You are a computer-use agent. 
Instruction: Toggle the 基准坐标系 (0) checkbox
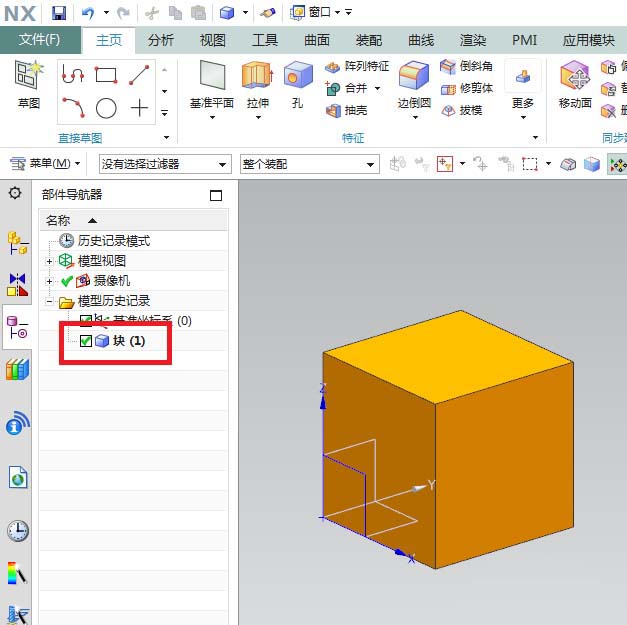86,321
